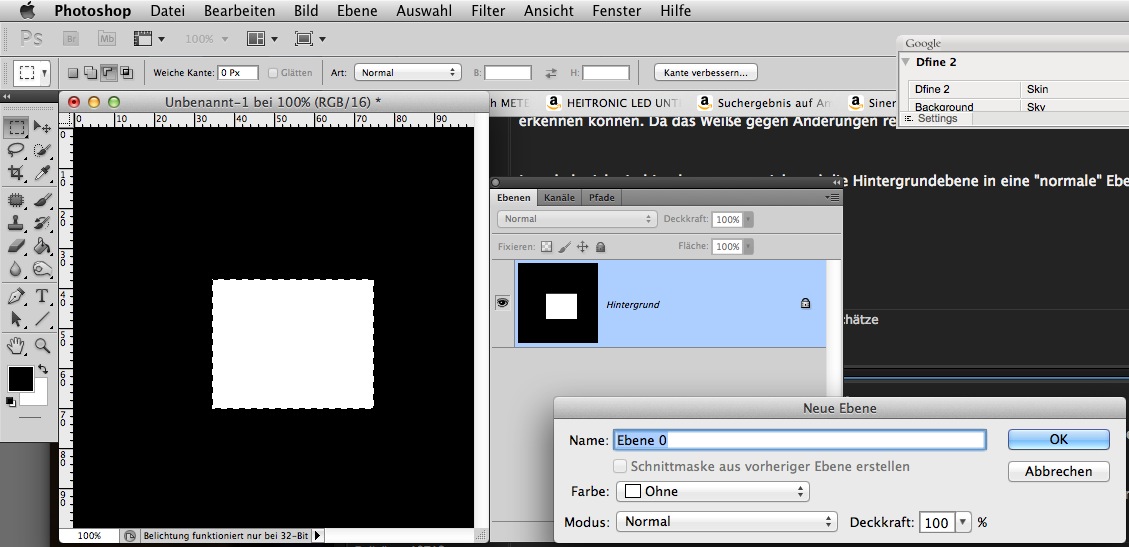
Task: Select the Eyedropper tool
Action: [42, 173]
